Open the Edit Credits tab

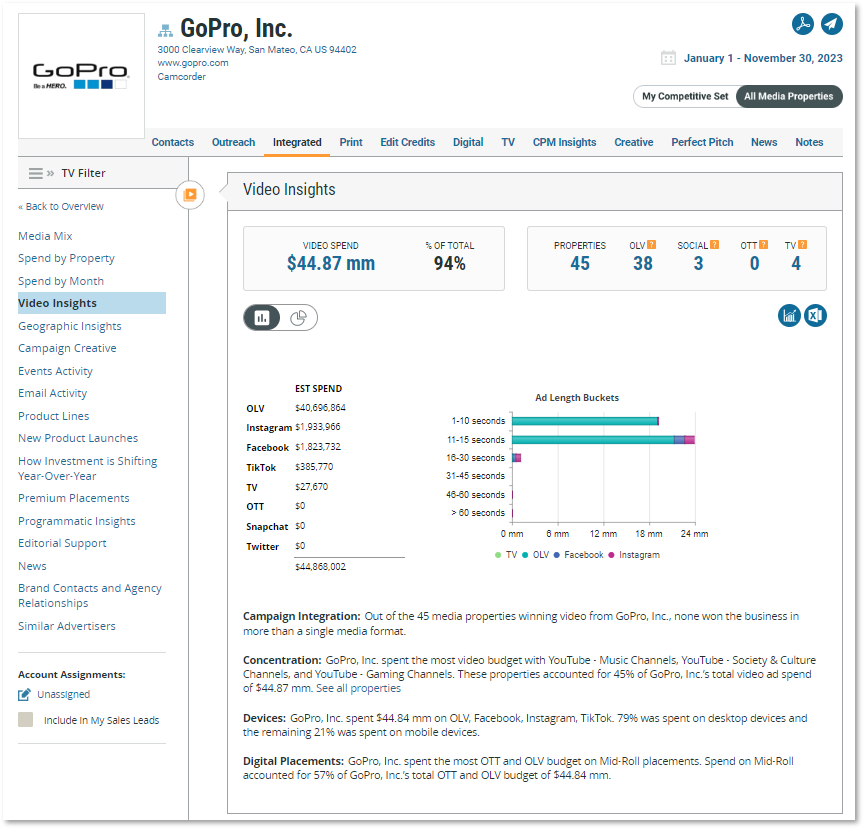[407, 142]
